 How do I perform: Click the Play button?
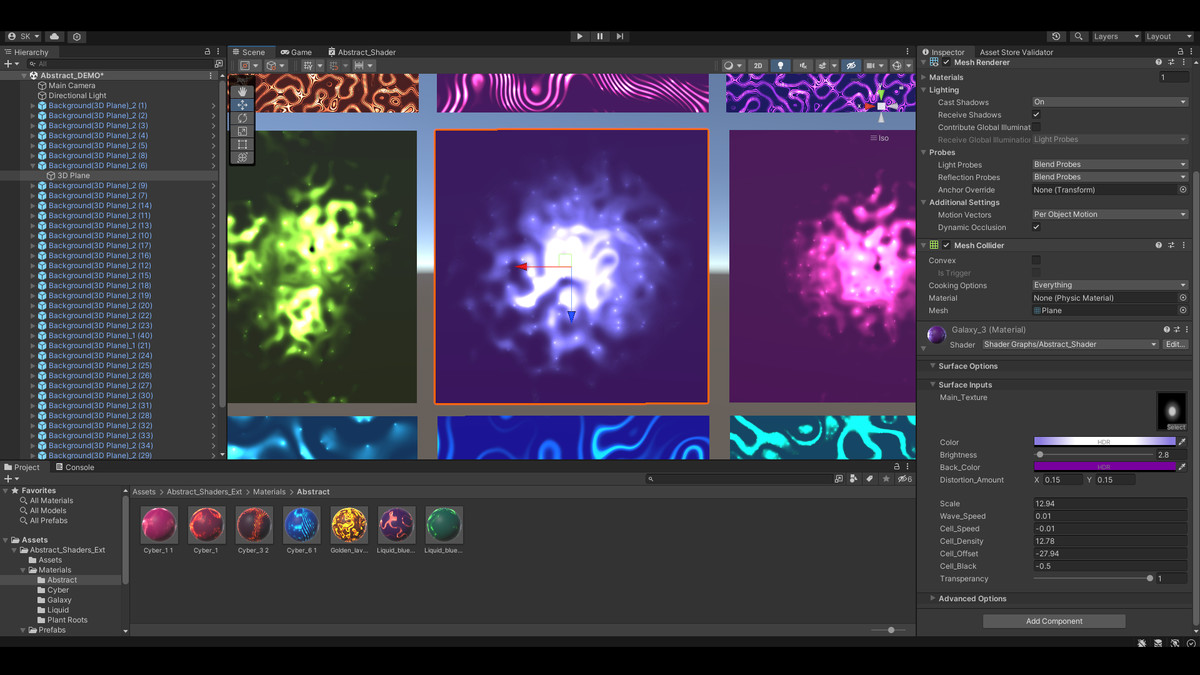click(579, 36)
